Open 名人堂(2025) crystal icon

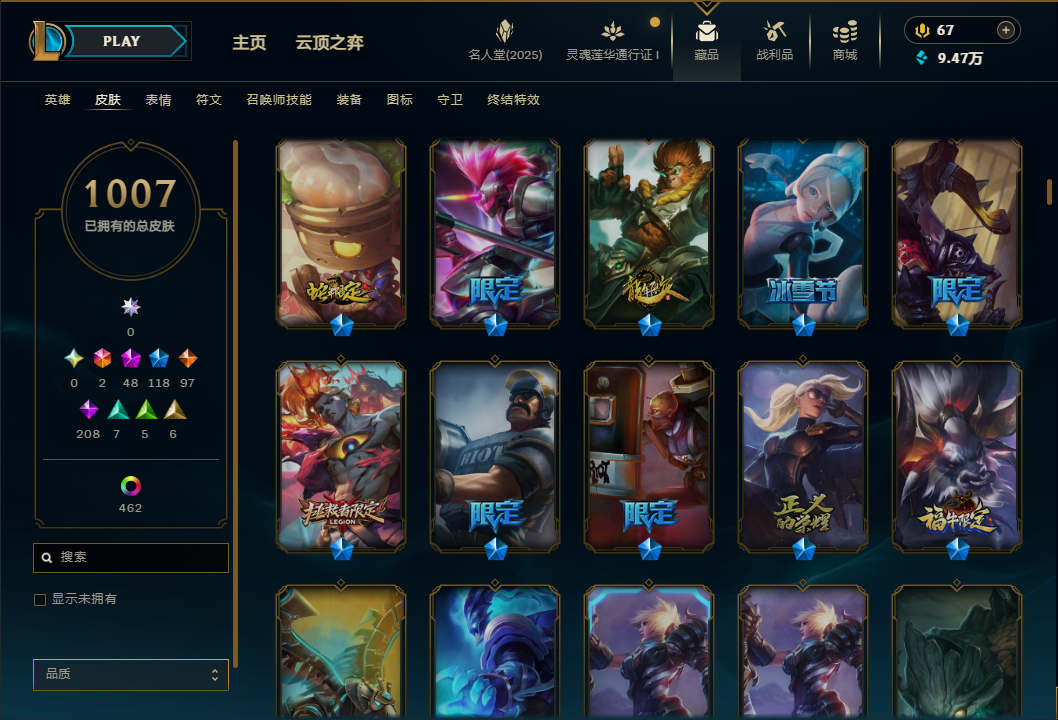click(x=505, y=30)
